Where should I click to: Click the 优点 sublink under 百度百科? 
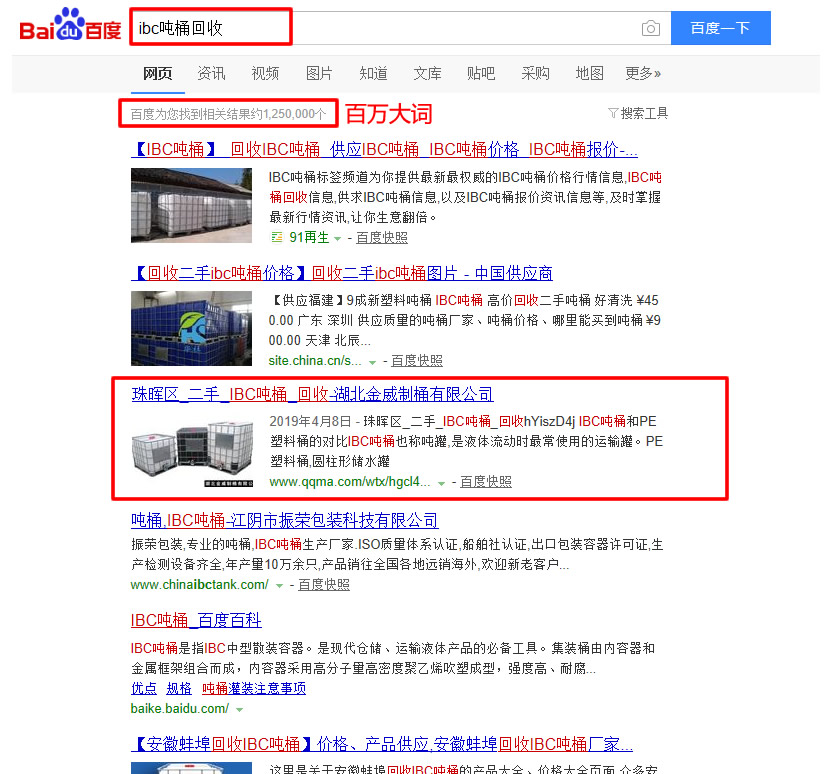(x=144, y=688)
